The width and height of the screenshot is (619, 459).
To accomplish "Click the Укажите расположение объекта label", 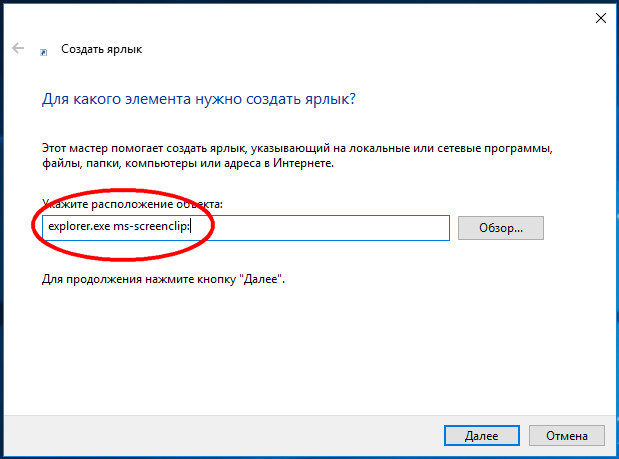I will 132,204.
